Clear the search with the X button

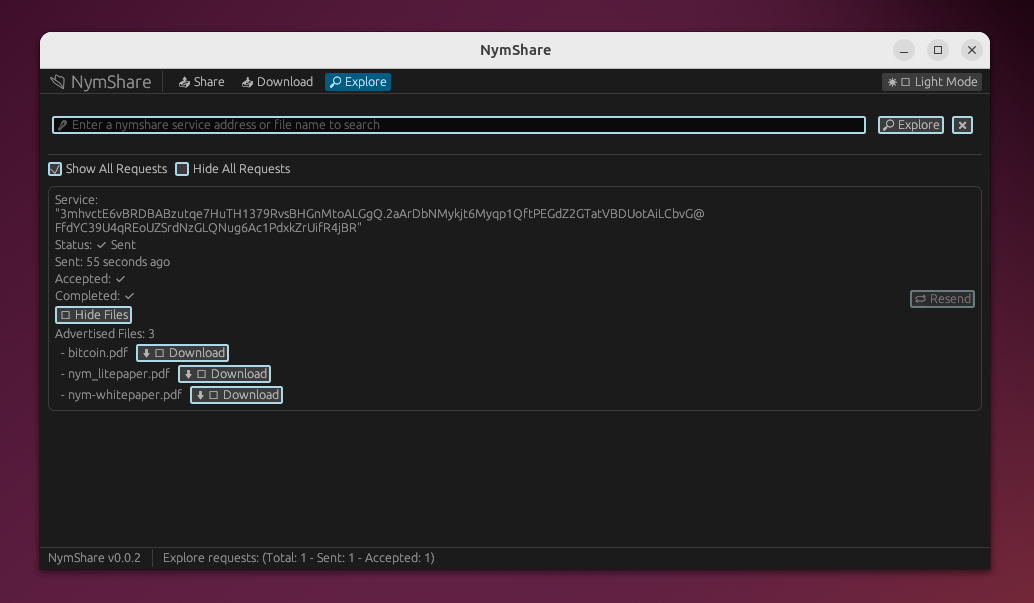point(962,125)
